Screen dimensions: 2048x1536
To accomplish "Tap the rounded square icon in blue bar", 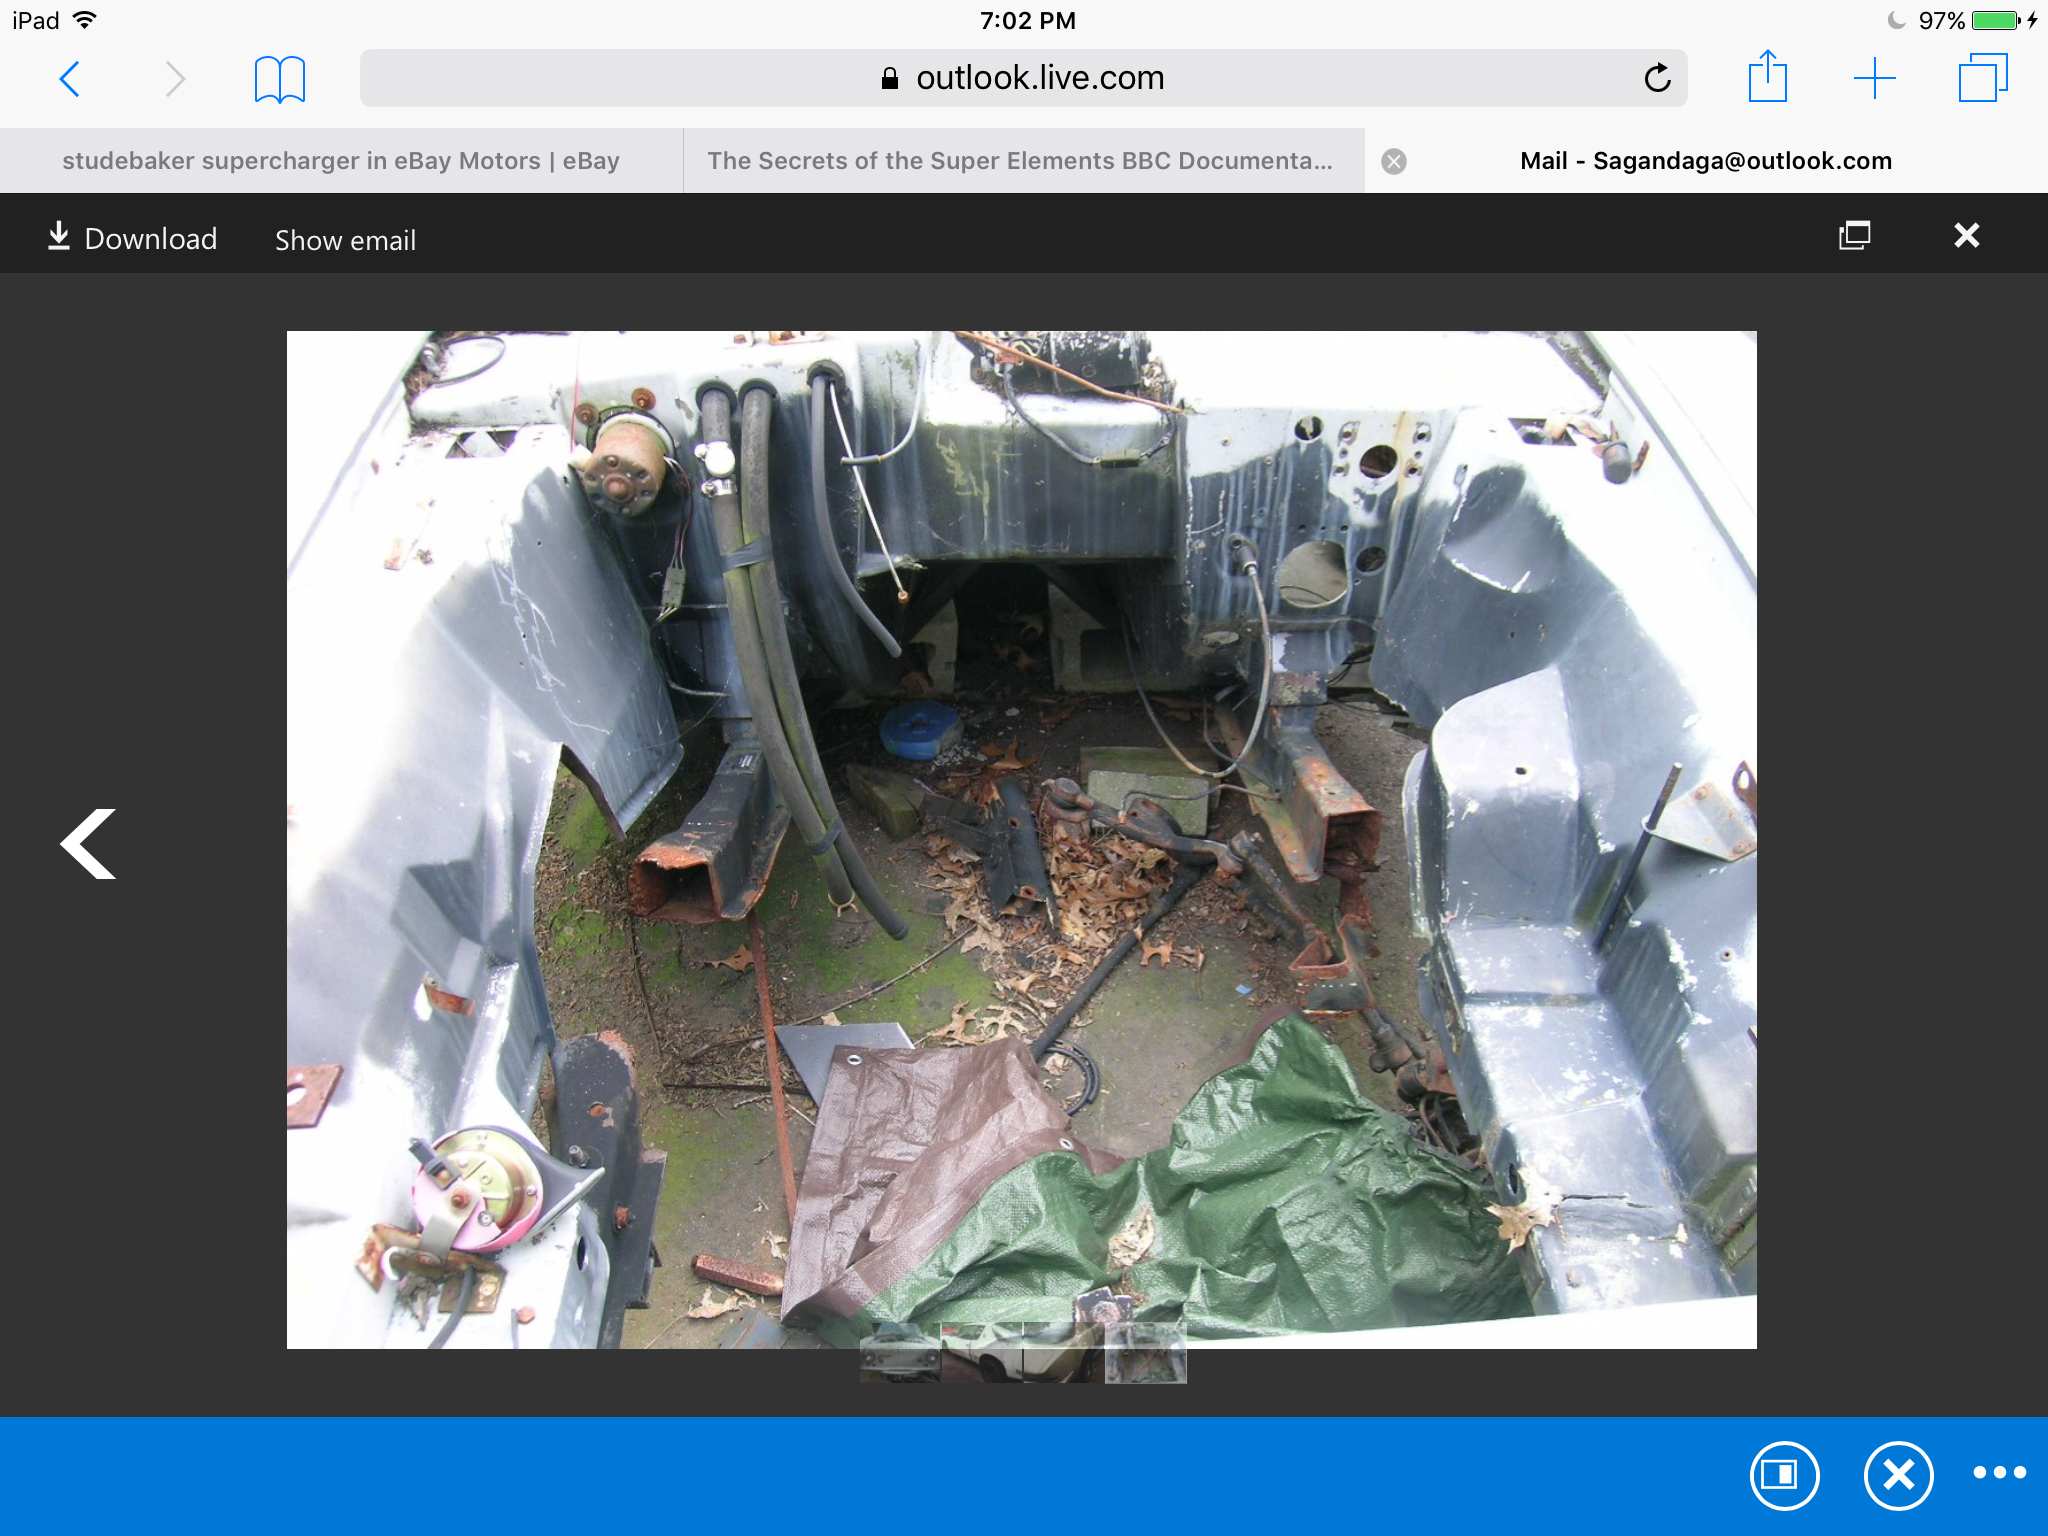I will pos(1784,1475).
